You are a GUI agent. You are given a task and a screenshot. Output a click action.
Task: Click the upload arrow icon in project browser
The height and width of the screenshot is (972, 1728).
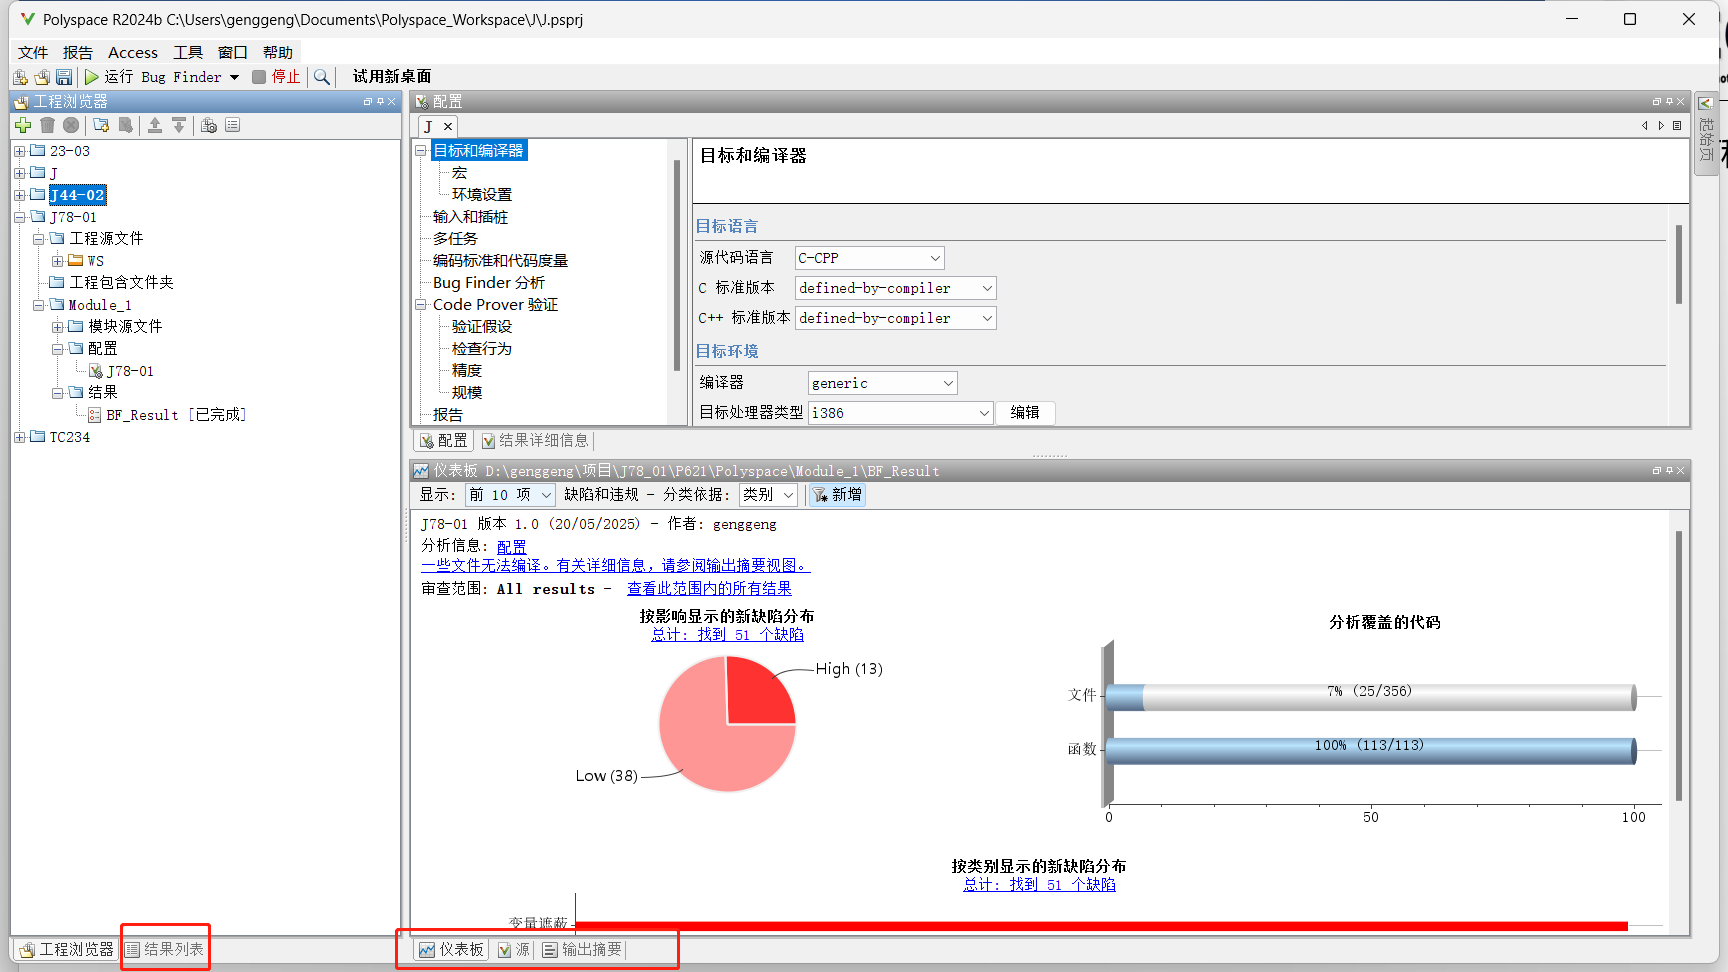155,125
